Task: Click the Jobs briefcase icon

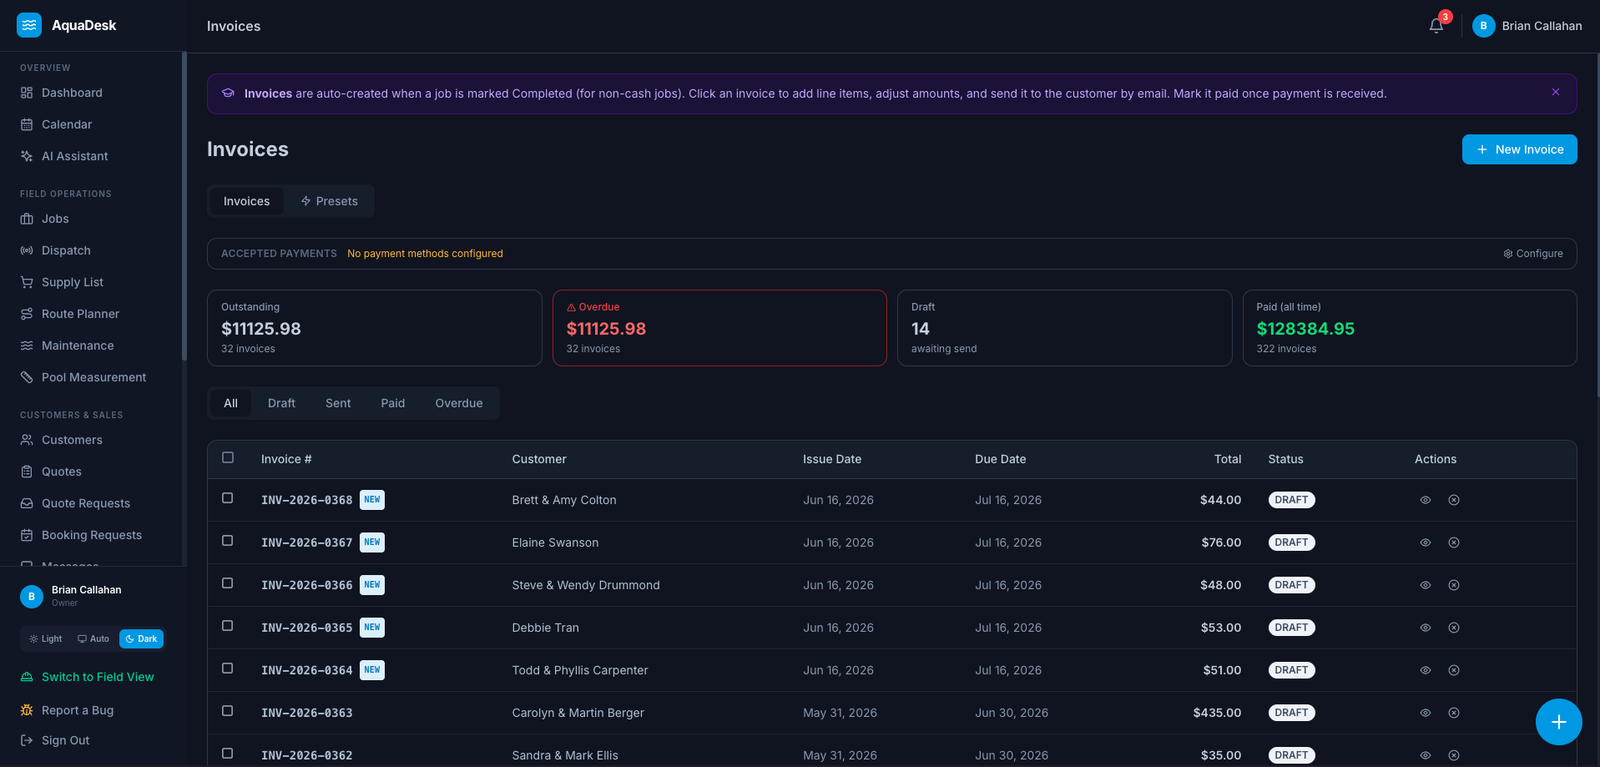Action: [x=27, y=219]
